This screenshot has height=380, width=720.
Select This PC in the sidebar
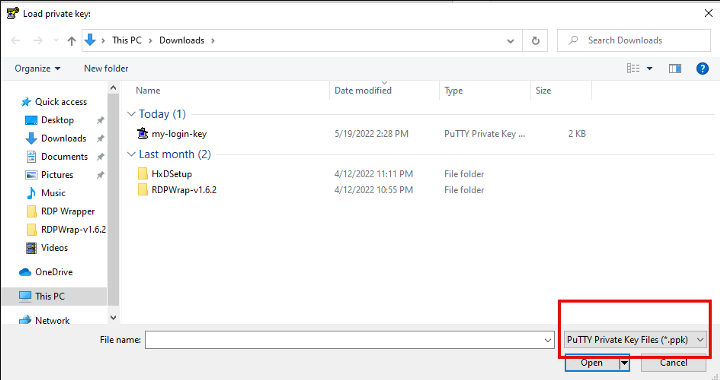click(x=50, y=296)
